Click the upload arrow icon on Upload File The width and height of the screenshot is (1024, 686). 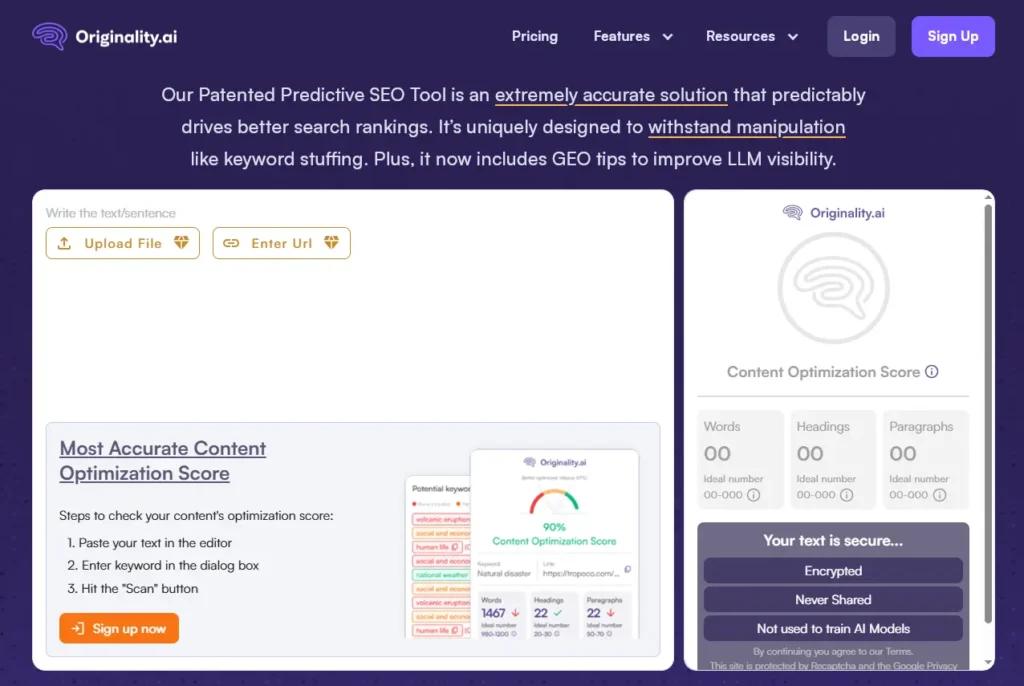tap(65, 243)
